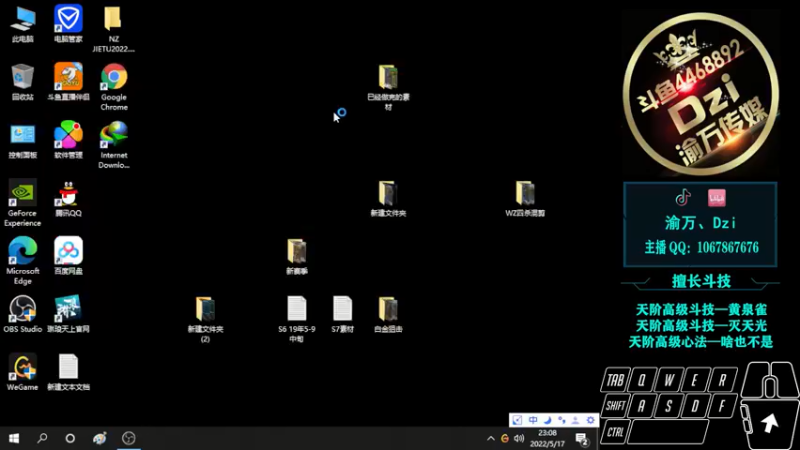The width and height of the screenshot is (800, 450).
Task: Select the 软件管理 colorful shortcut
Action: 68,140
